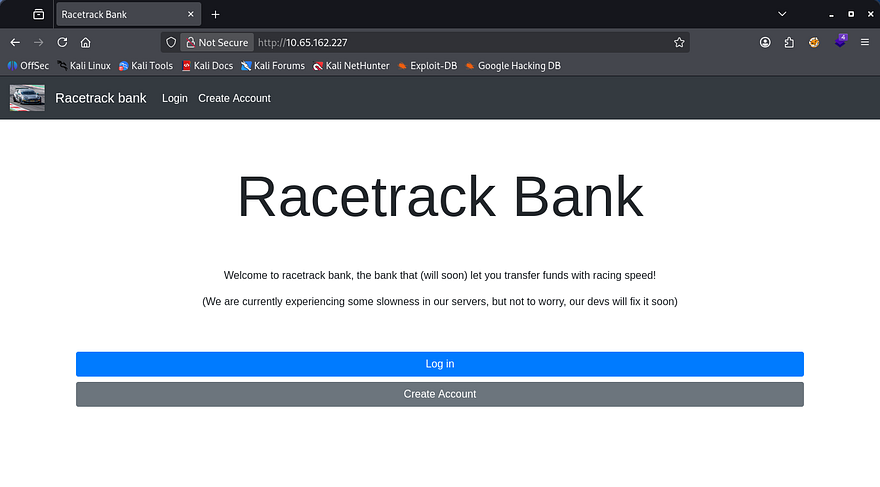Click the browser reload page icon
The width and height of the screenshot is (880, 487).
pyautogui.click(x=62, y=43)
